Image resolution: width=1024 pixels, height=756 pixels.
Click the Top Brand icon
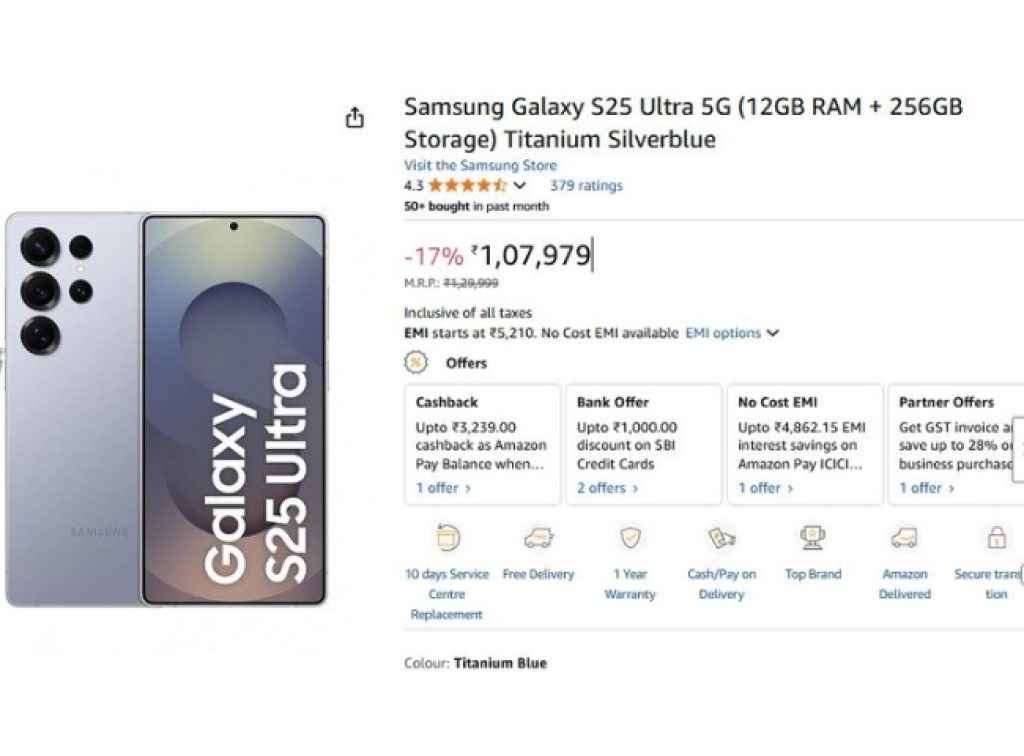pos(813,536)
